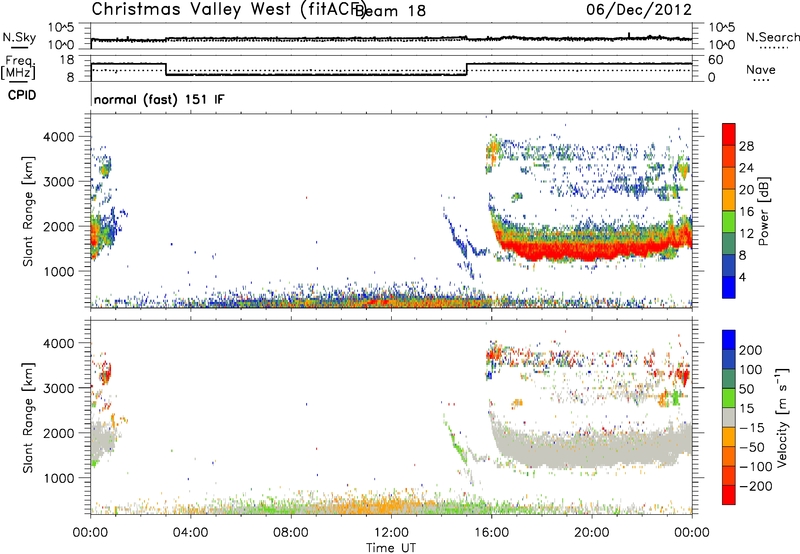Screen dimensions: 800x554
Task: Click the Freq. [MHz] axis label
Action: point(18,67)
